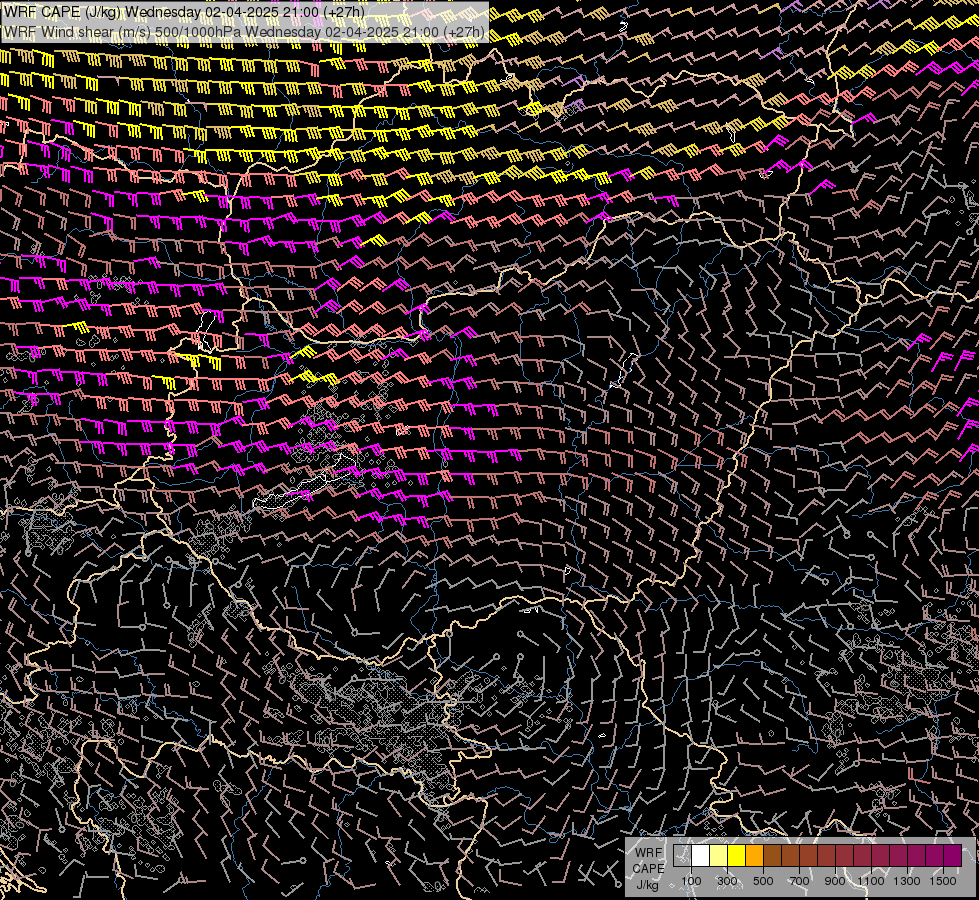The image size is (979, 900).
Task: Click the 100 legend value
Action: click(691, 881)
